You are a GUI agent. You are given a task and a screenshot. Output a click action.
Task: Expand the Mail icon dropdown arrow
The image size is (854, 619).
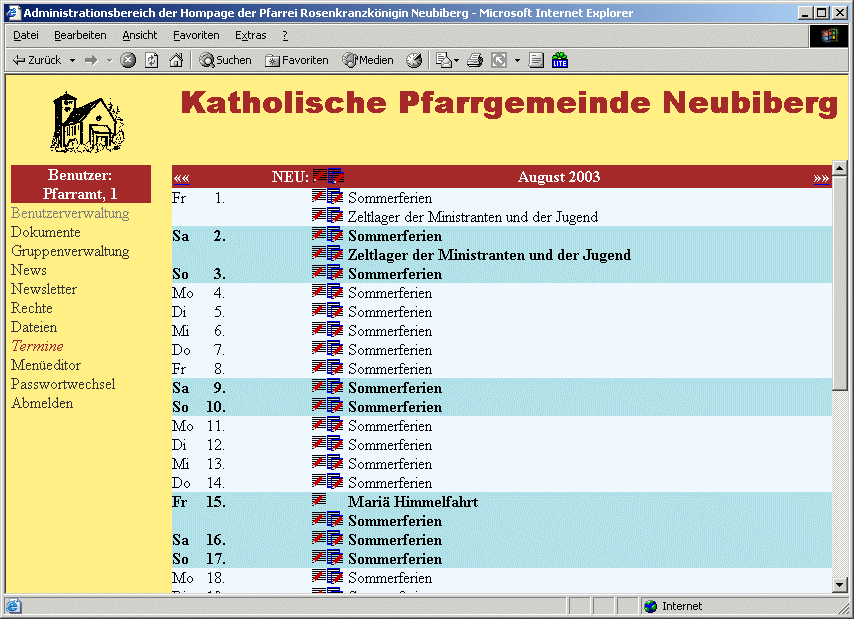pos(456,60)
